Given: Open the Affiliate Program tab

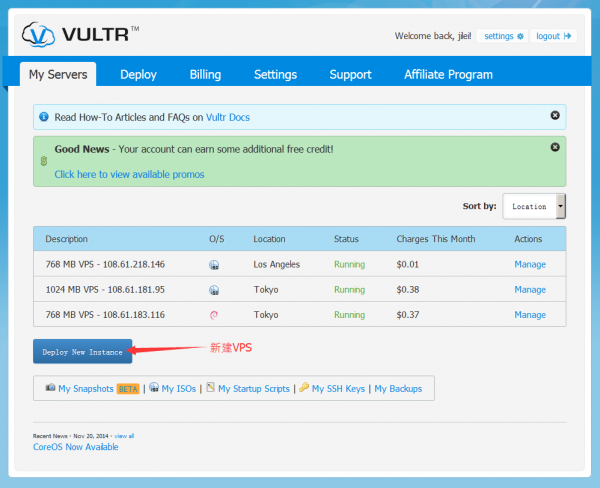Looking at the screenshot, I should coord(448,74).
